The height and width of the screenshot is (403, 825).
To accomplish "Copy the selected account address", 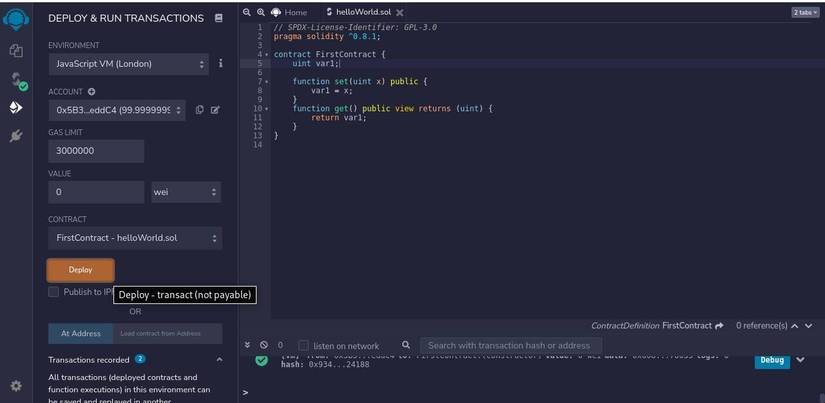I will click(199, 110).
